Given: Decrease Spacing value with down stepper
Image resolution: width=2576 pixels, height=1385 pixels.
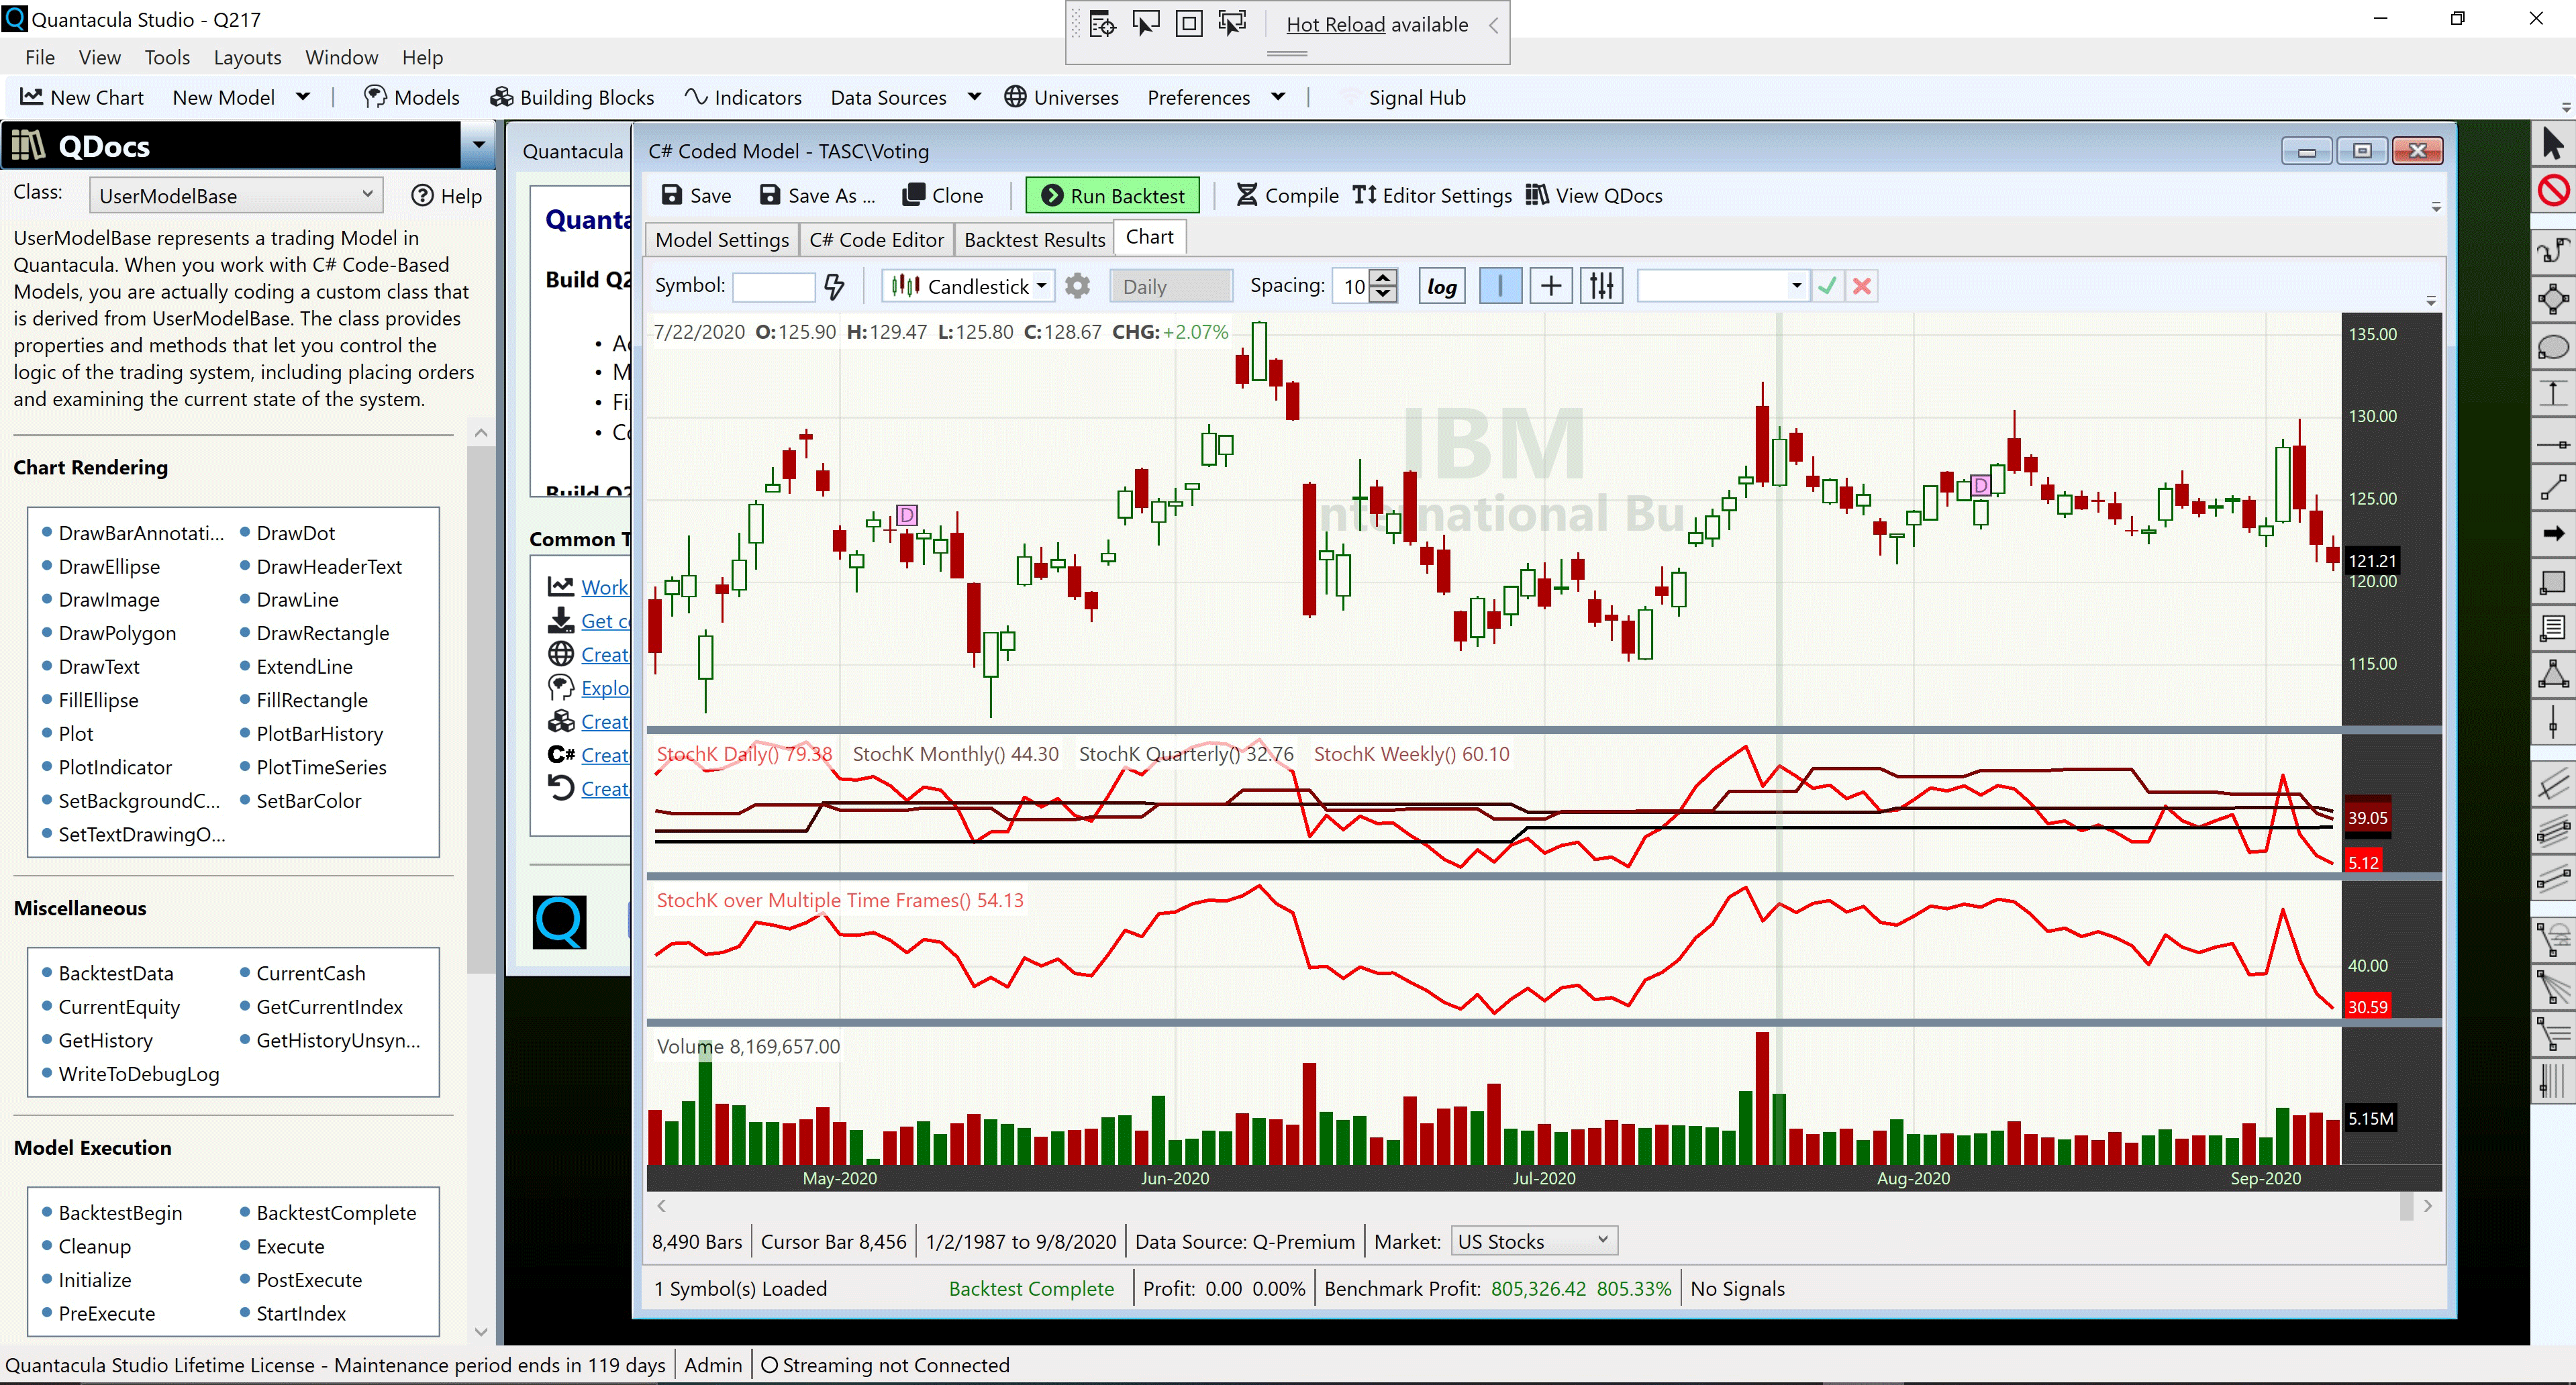Looking at the screenshot, I should coord(1383,295).
